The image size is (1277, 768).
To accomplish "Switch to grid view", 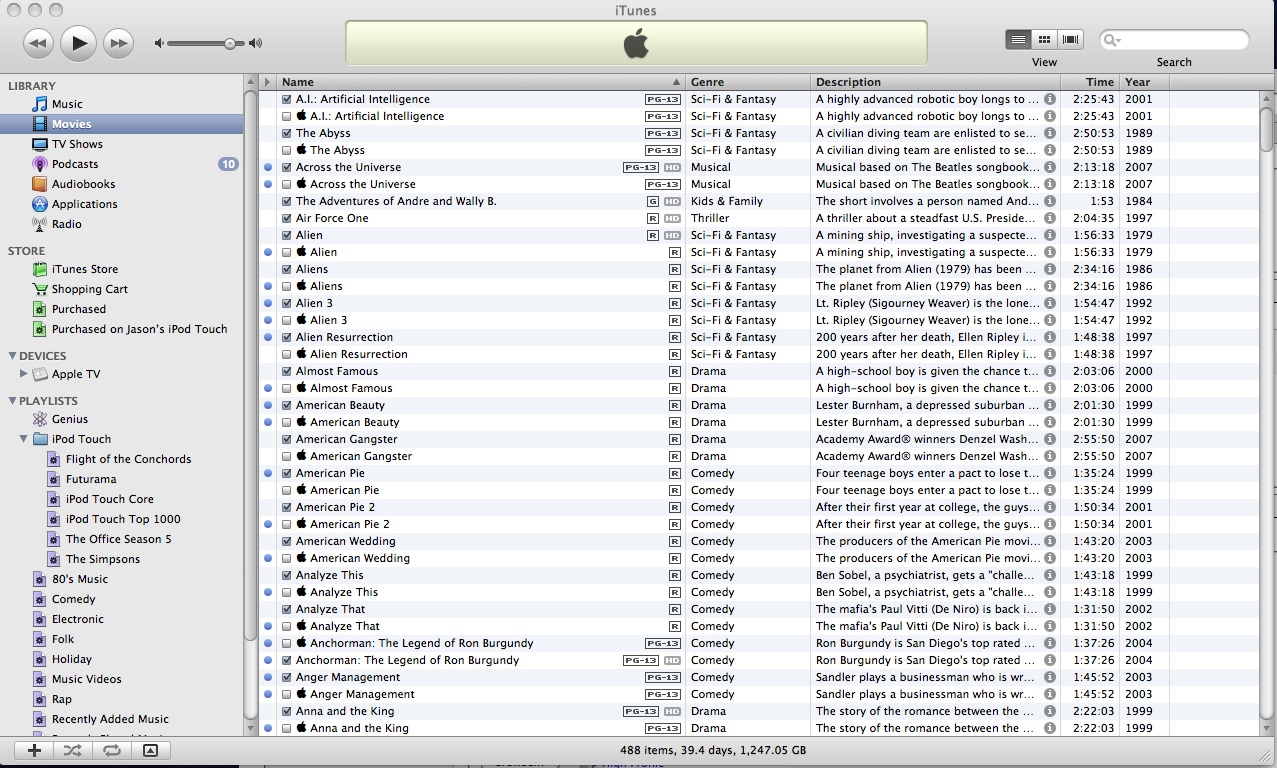I will click(1044, 39).
